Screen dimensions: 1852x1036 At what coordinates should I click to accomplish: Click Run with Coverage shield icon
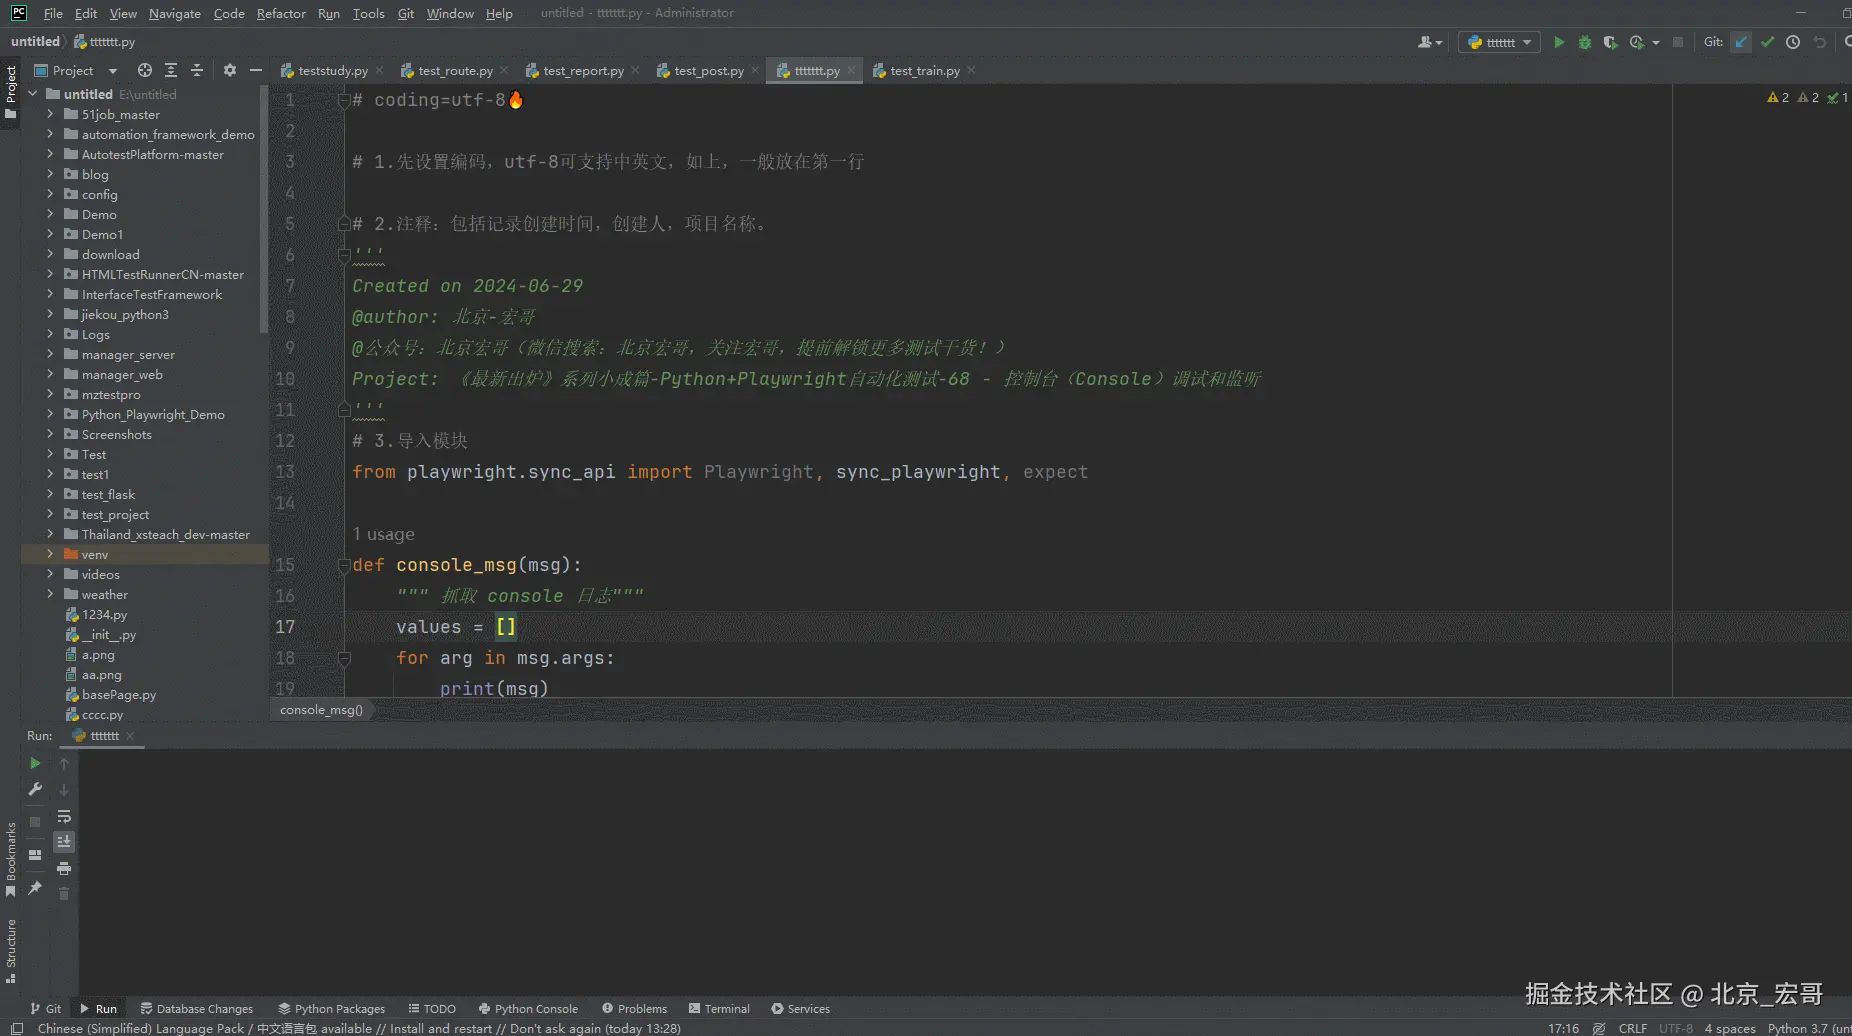point(1610,42)
